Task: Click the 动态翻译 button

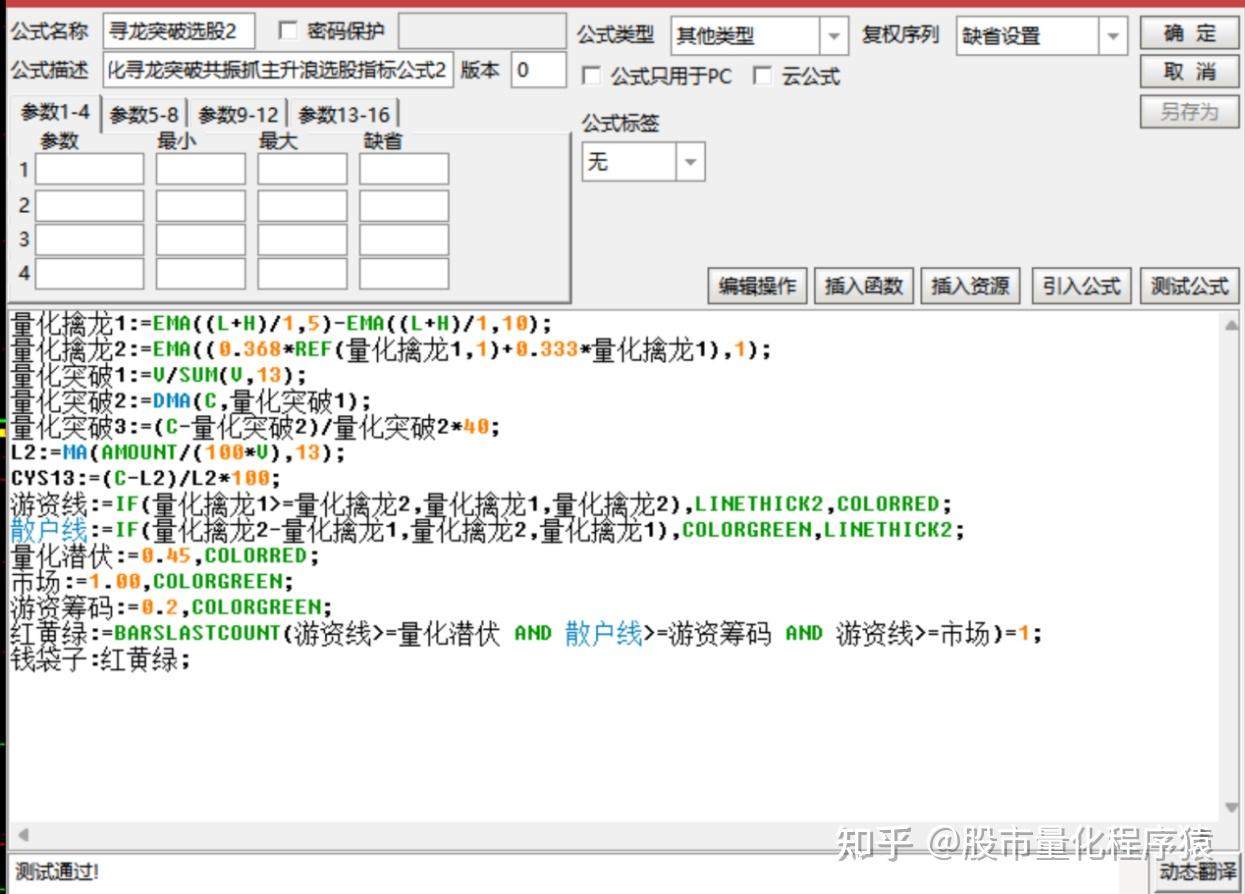Action: pyautogui.click(x=1197, y=872)
